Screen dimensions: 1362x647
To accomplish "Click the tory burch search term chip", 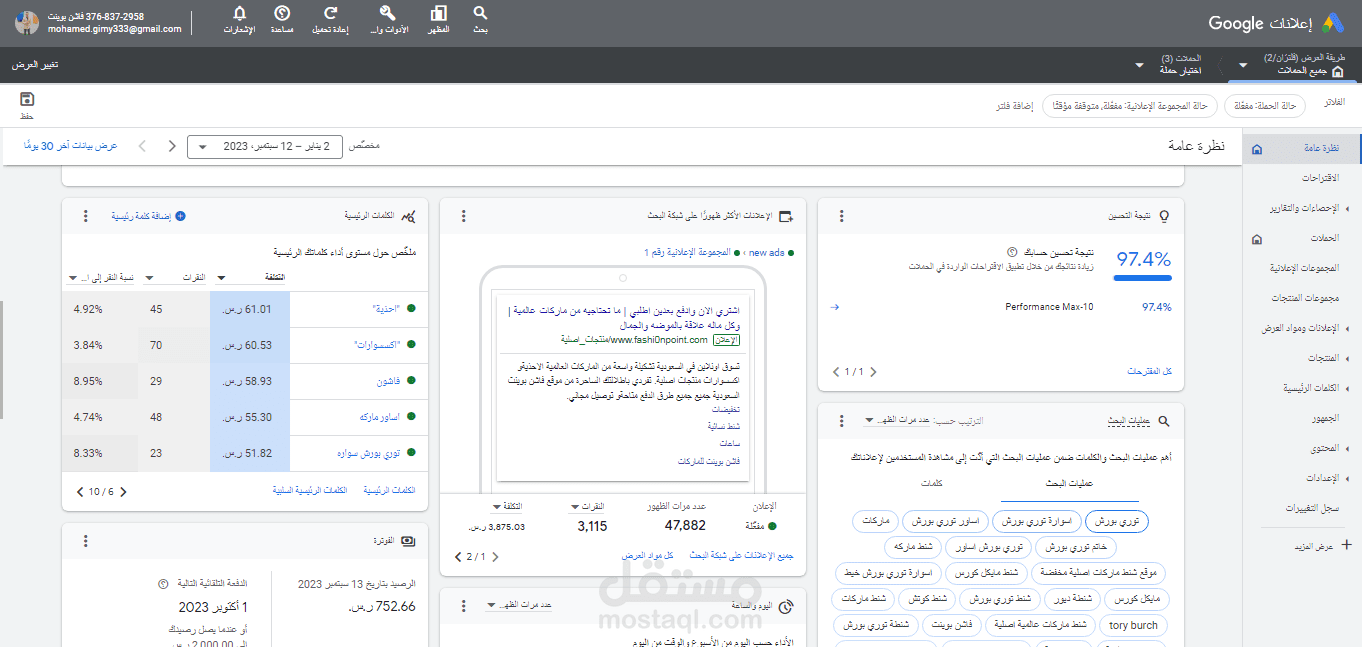I will (1133, 626).
